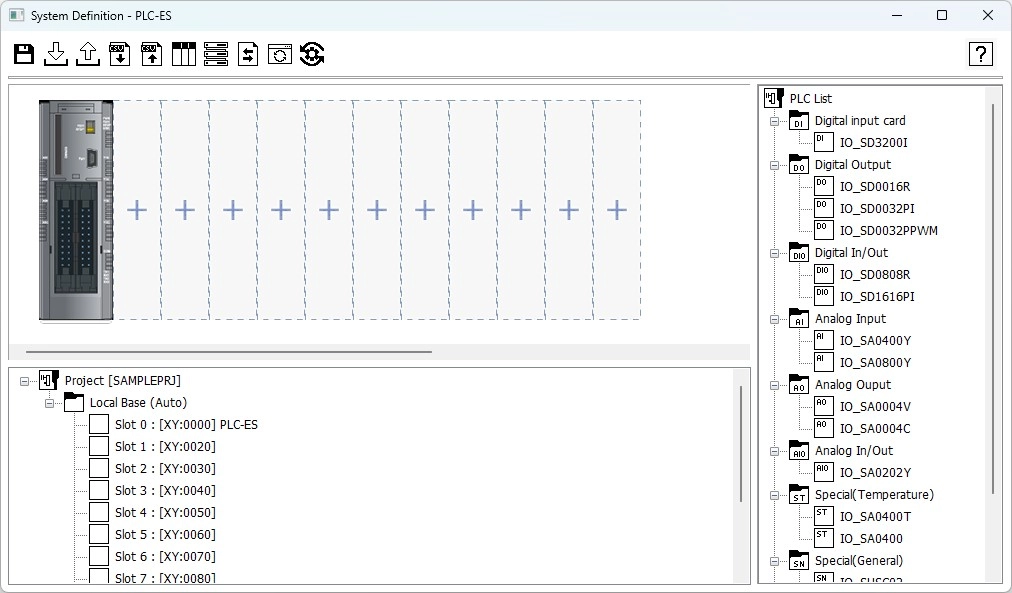The height and width of the screenshot is (593, 1012).
Task: Click the window refresh toolbar icon
Action: pyautogui.click(x=279, y=54)
